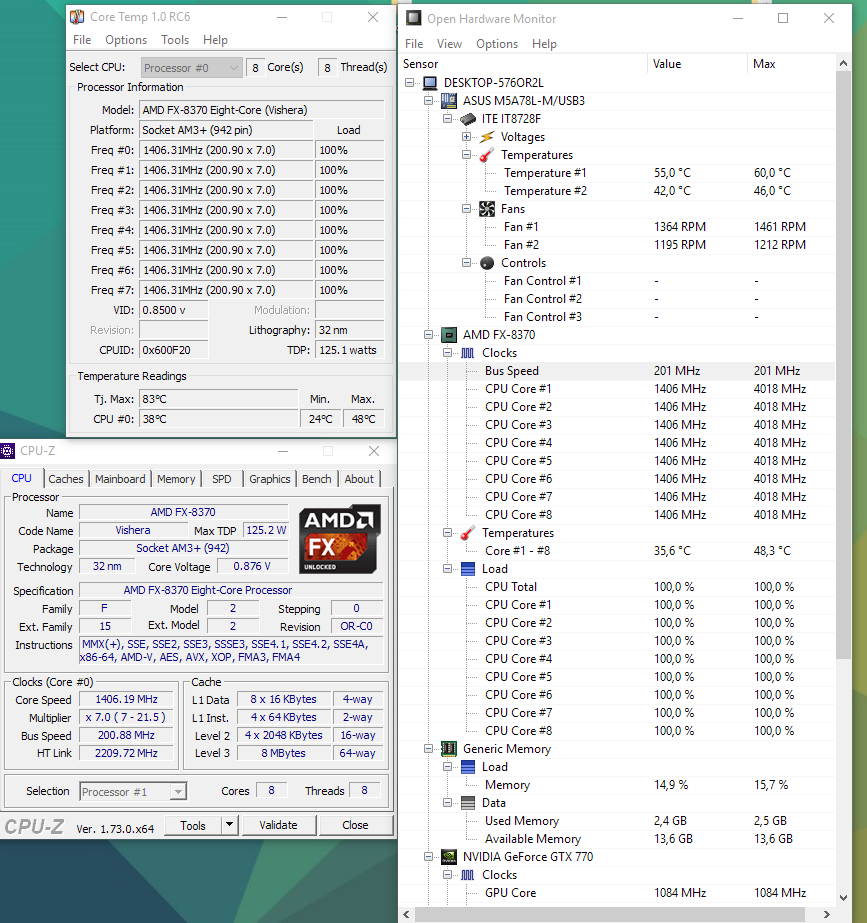Screen dimensions: 867x923
Task: Collapse the Controls node
Action: [466, 263]
